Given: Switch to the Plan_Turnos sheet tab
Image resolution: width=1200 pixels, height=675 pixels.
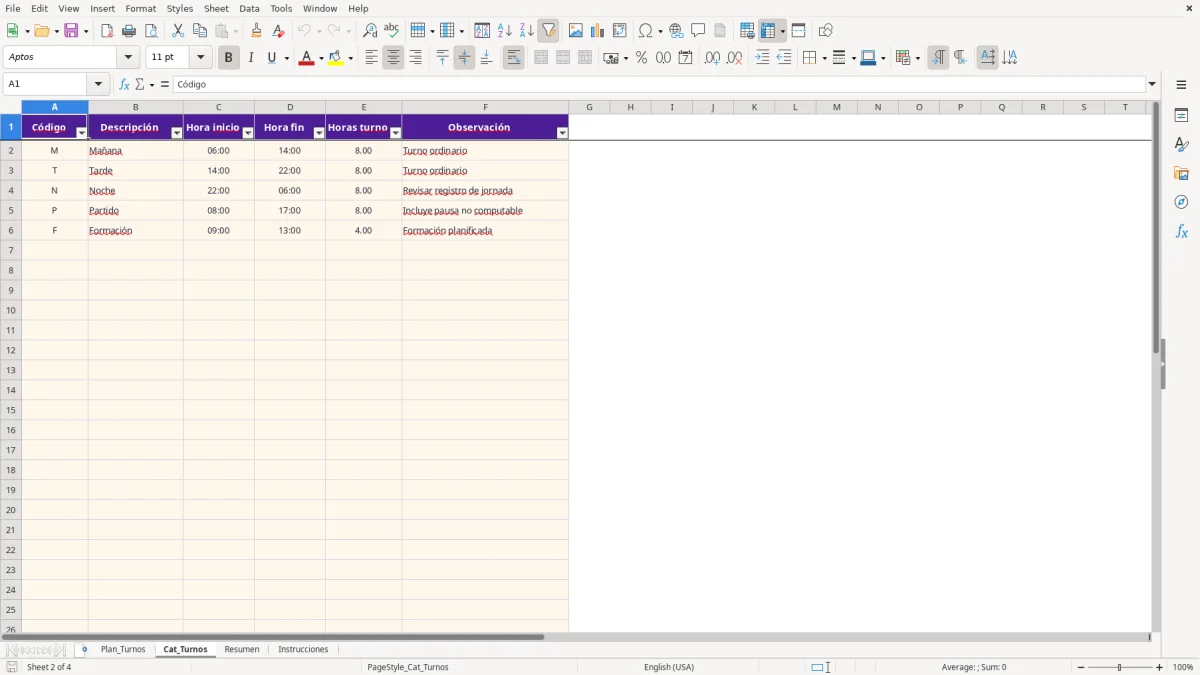Looking at the screenshot, I should (123, 650).
